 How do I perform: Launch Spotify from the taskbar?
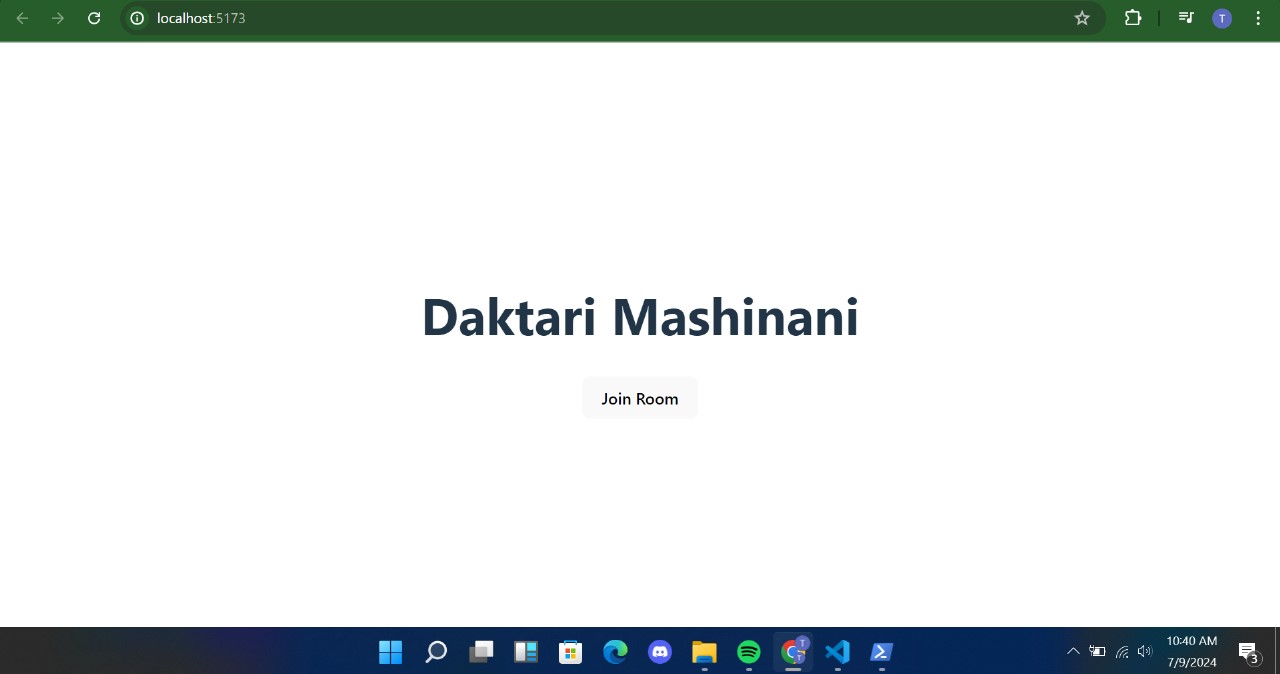pos(748,652)
